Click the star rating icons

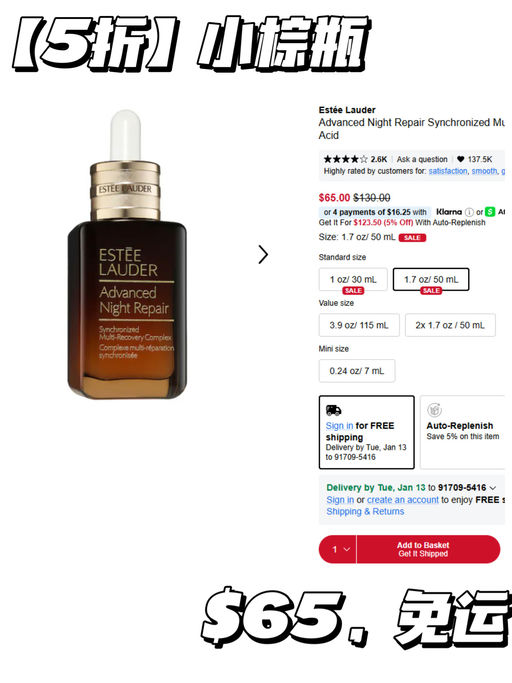pyautogui.click(x=346, y=159)
